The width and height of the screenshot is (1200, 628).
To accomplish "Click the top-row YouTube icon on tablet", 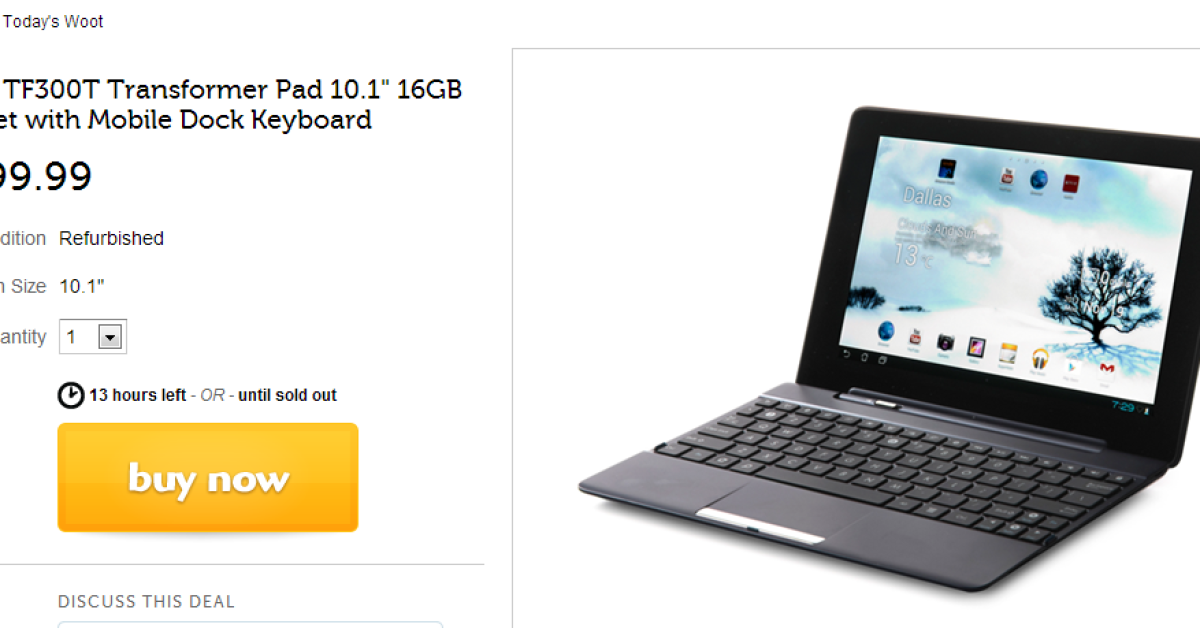I will pos(1005,177).
